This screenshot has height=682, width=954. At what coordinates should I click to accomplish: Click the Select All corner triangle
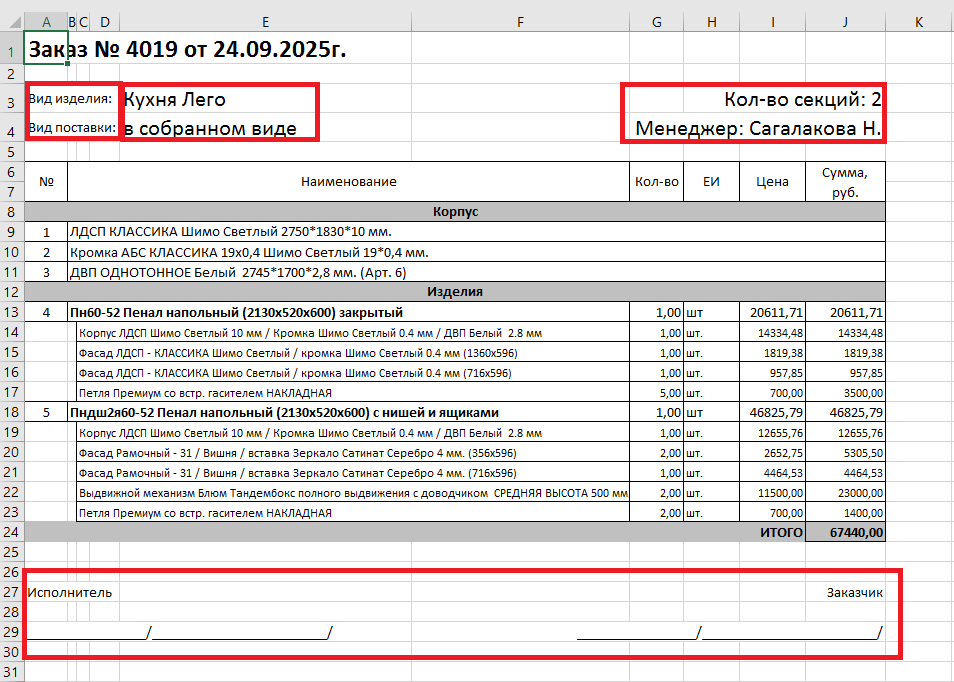point(12,22)
